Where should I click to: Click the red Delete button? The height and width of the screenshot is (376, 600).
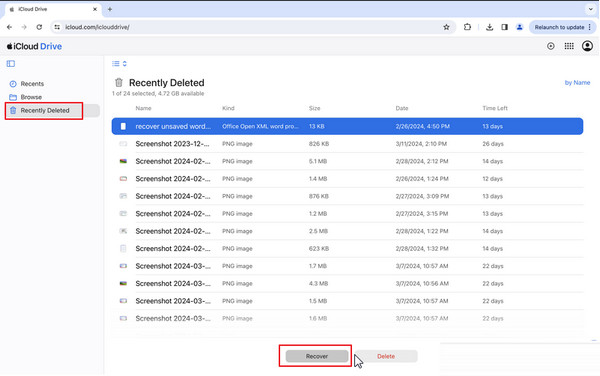[386, 356]
